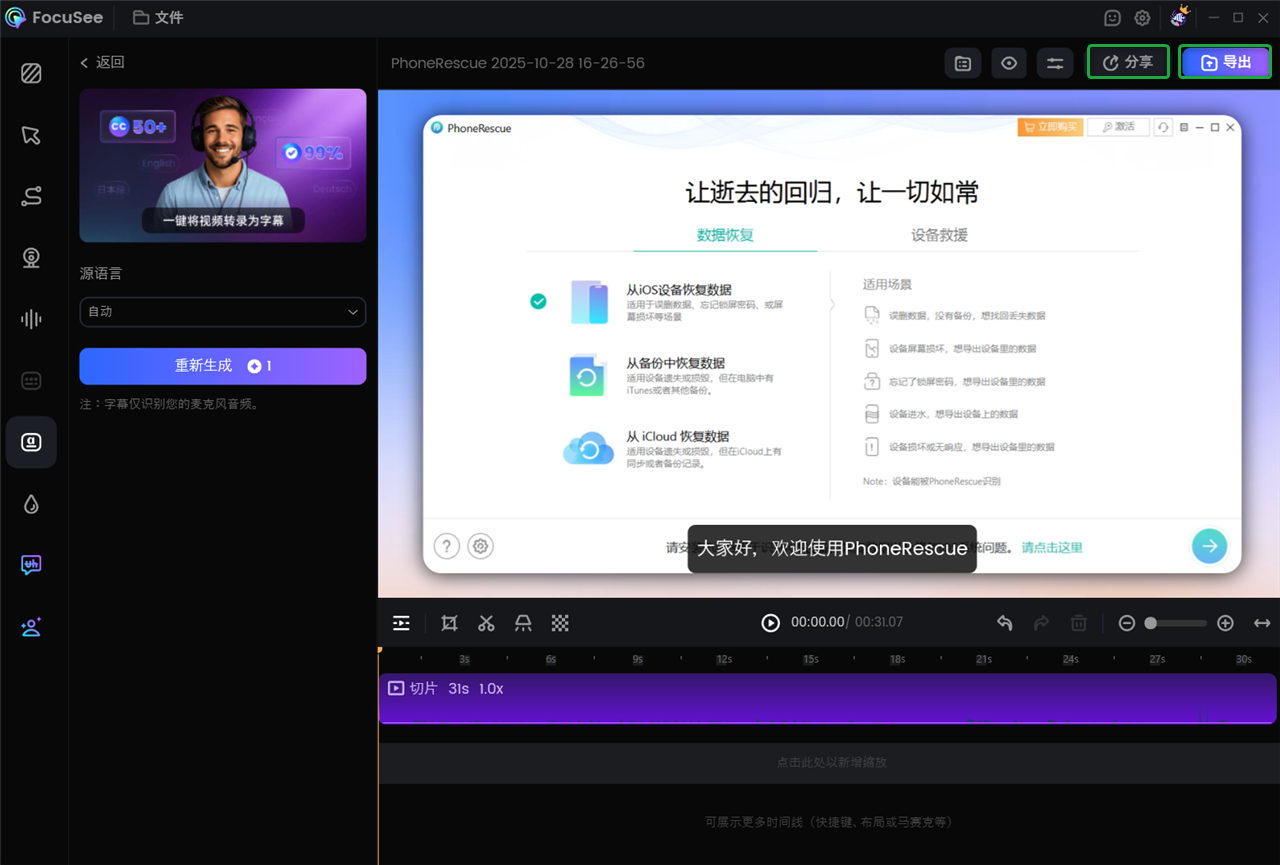Expand the 源语言 dropdown set to 自动

coord(223,312)
